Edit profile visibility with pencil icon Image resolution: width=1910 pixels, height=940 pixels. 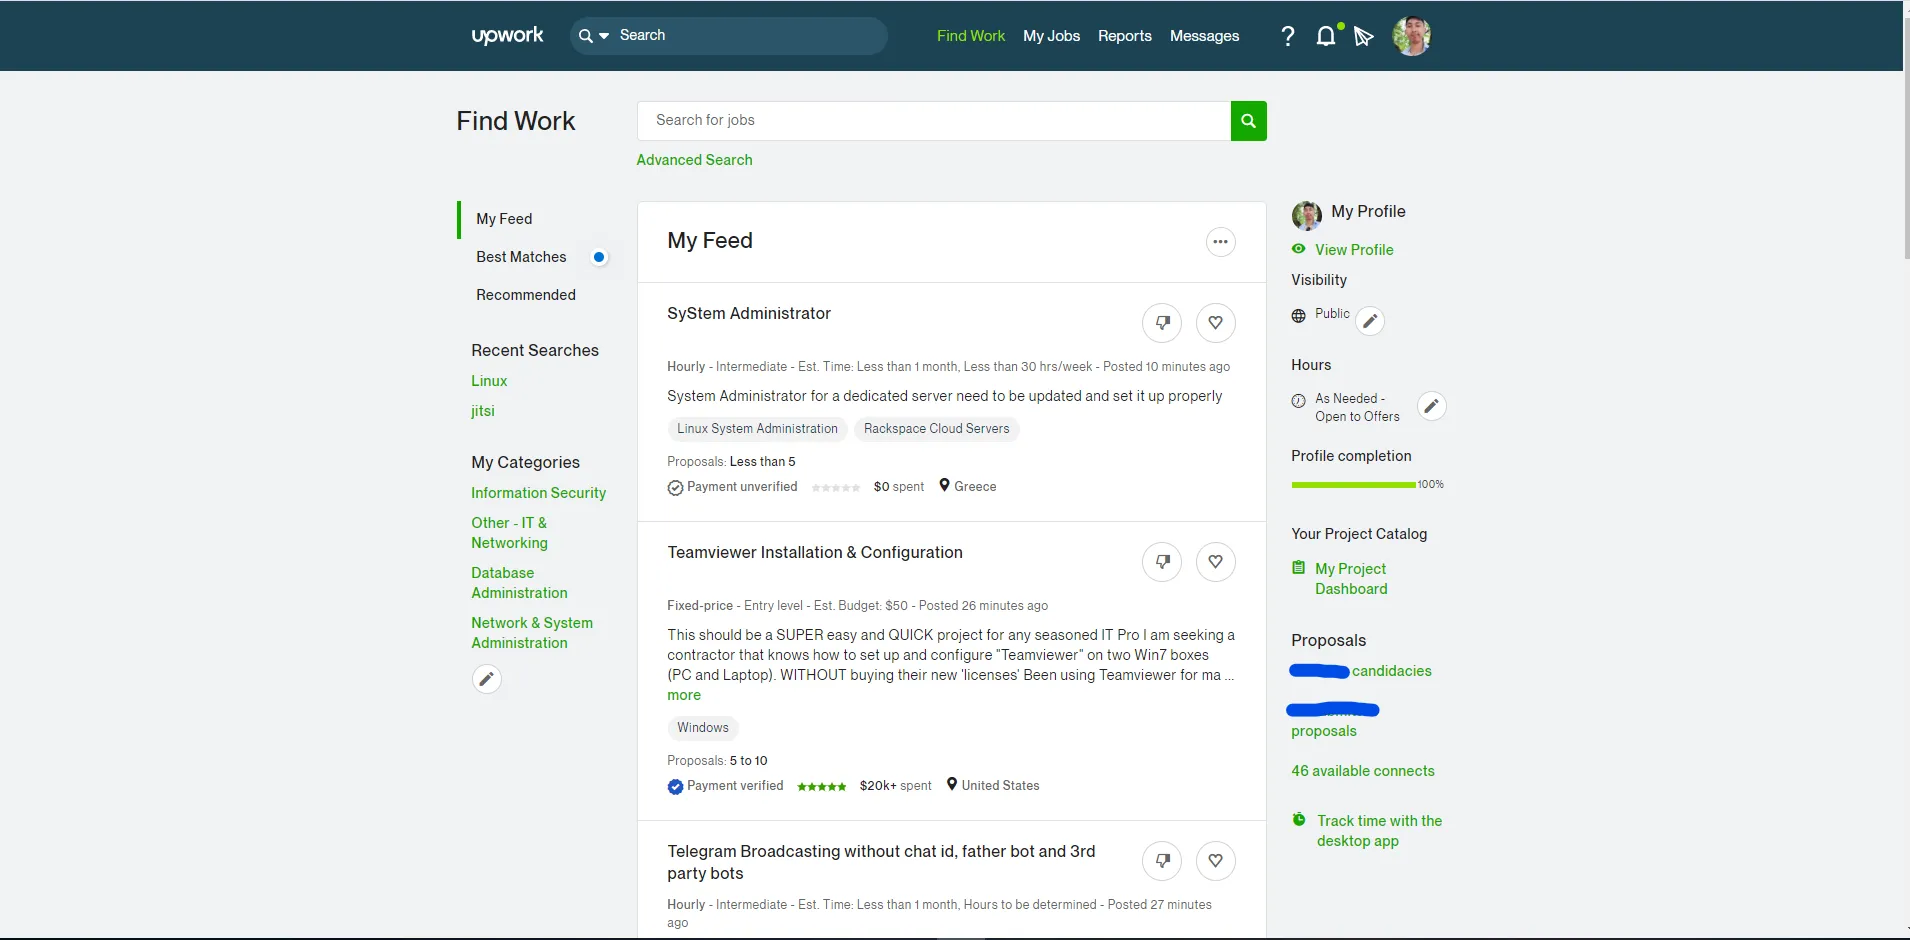[x=1370, y=321]
